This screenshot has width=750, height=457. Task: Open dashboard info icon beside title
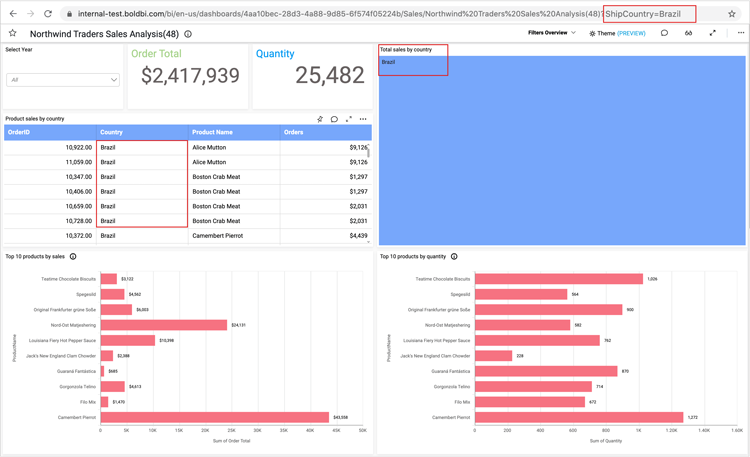[188, 33]
